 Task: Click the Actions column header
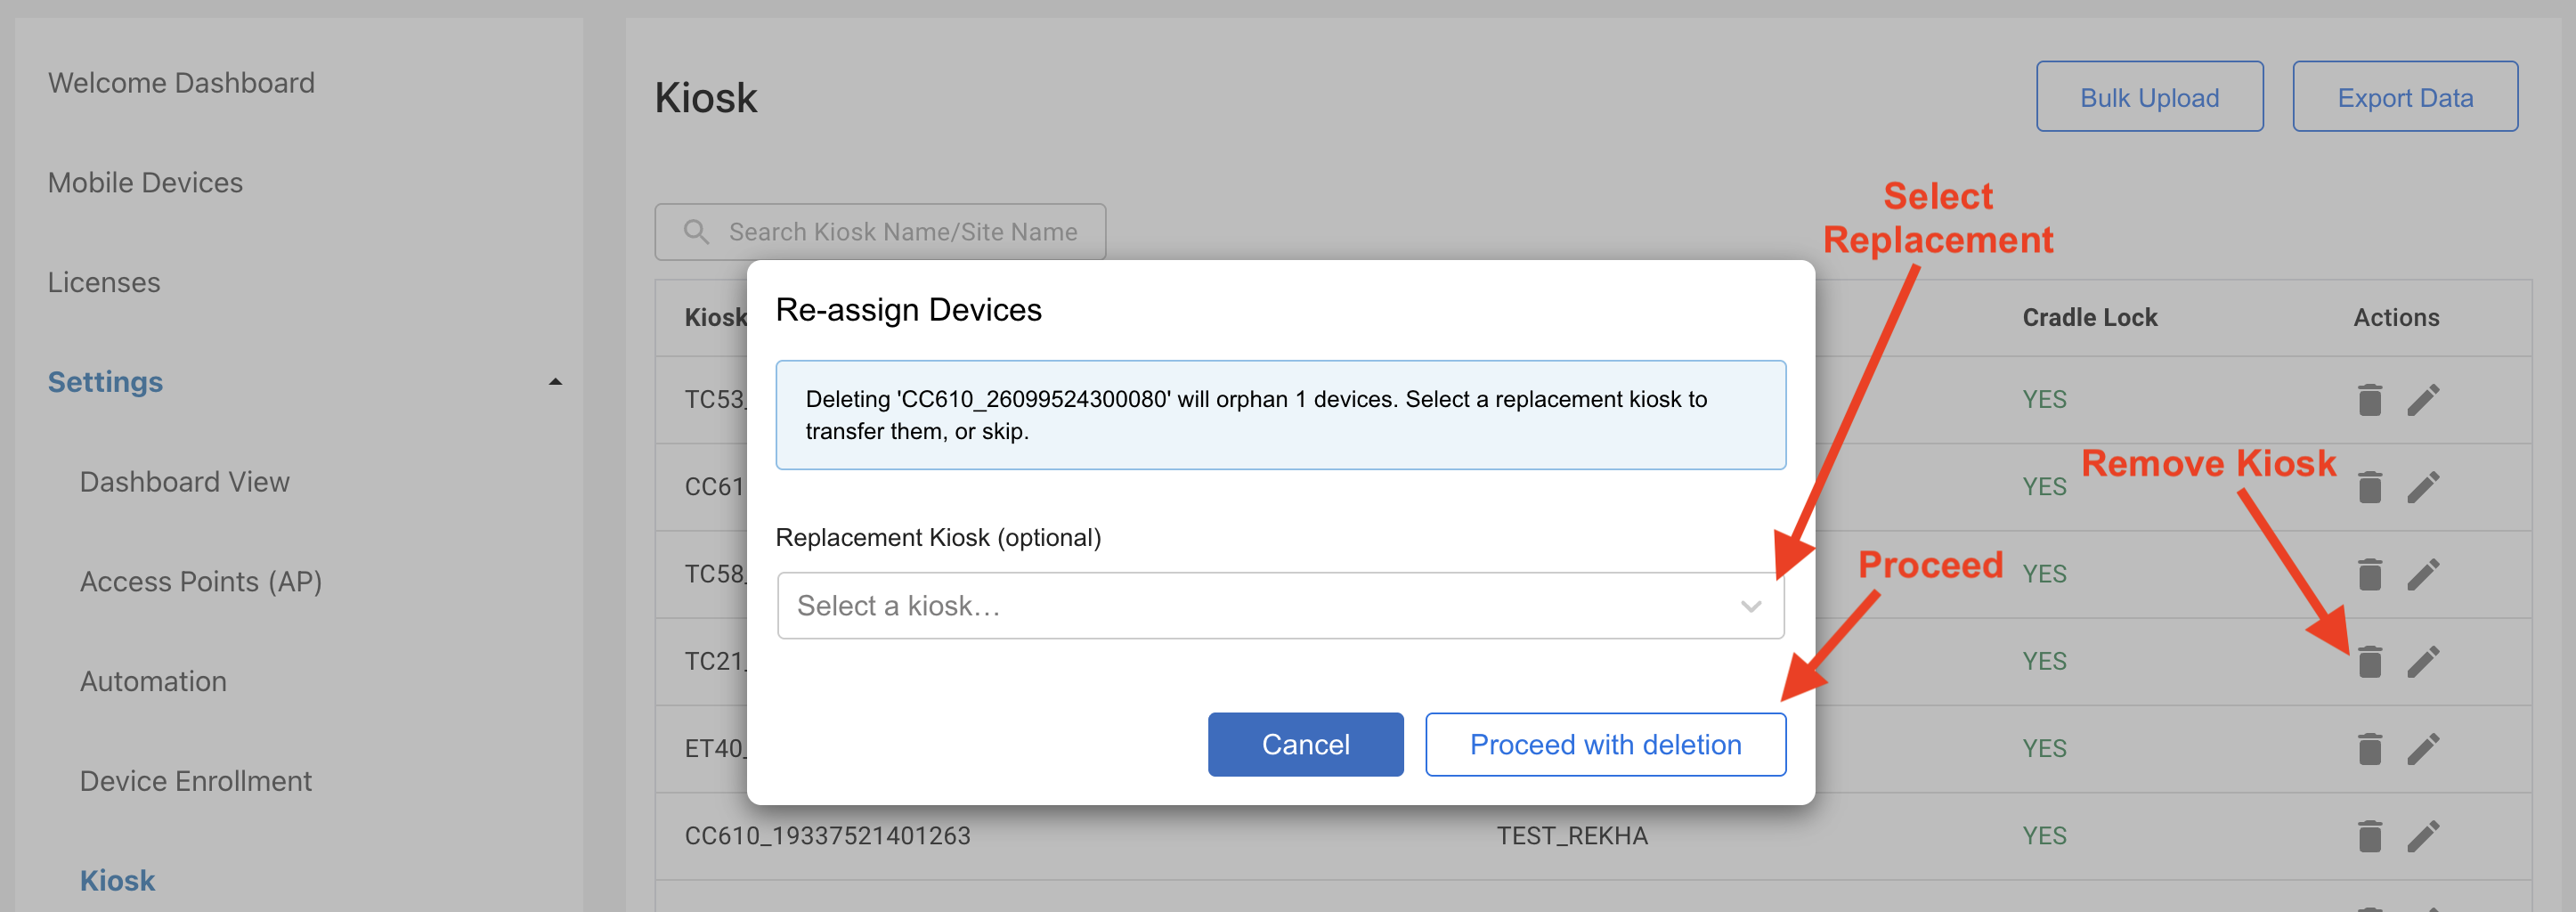click(2396, 317)
